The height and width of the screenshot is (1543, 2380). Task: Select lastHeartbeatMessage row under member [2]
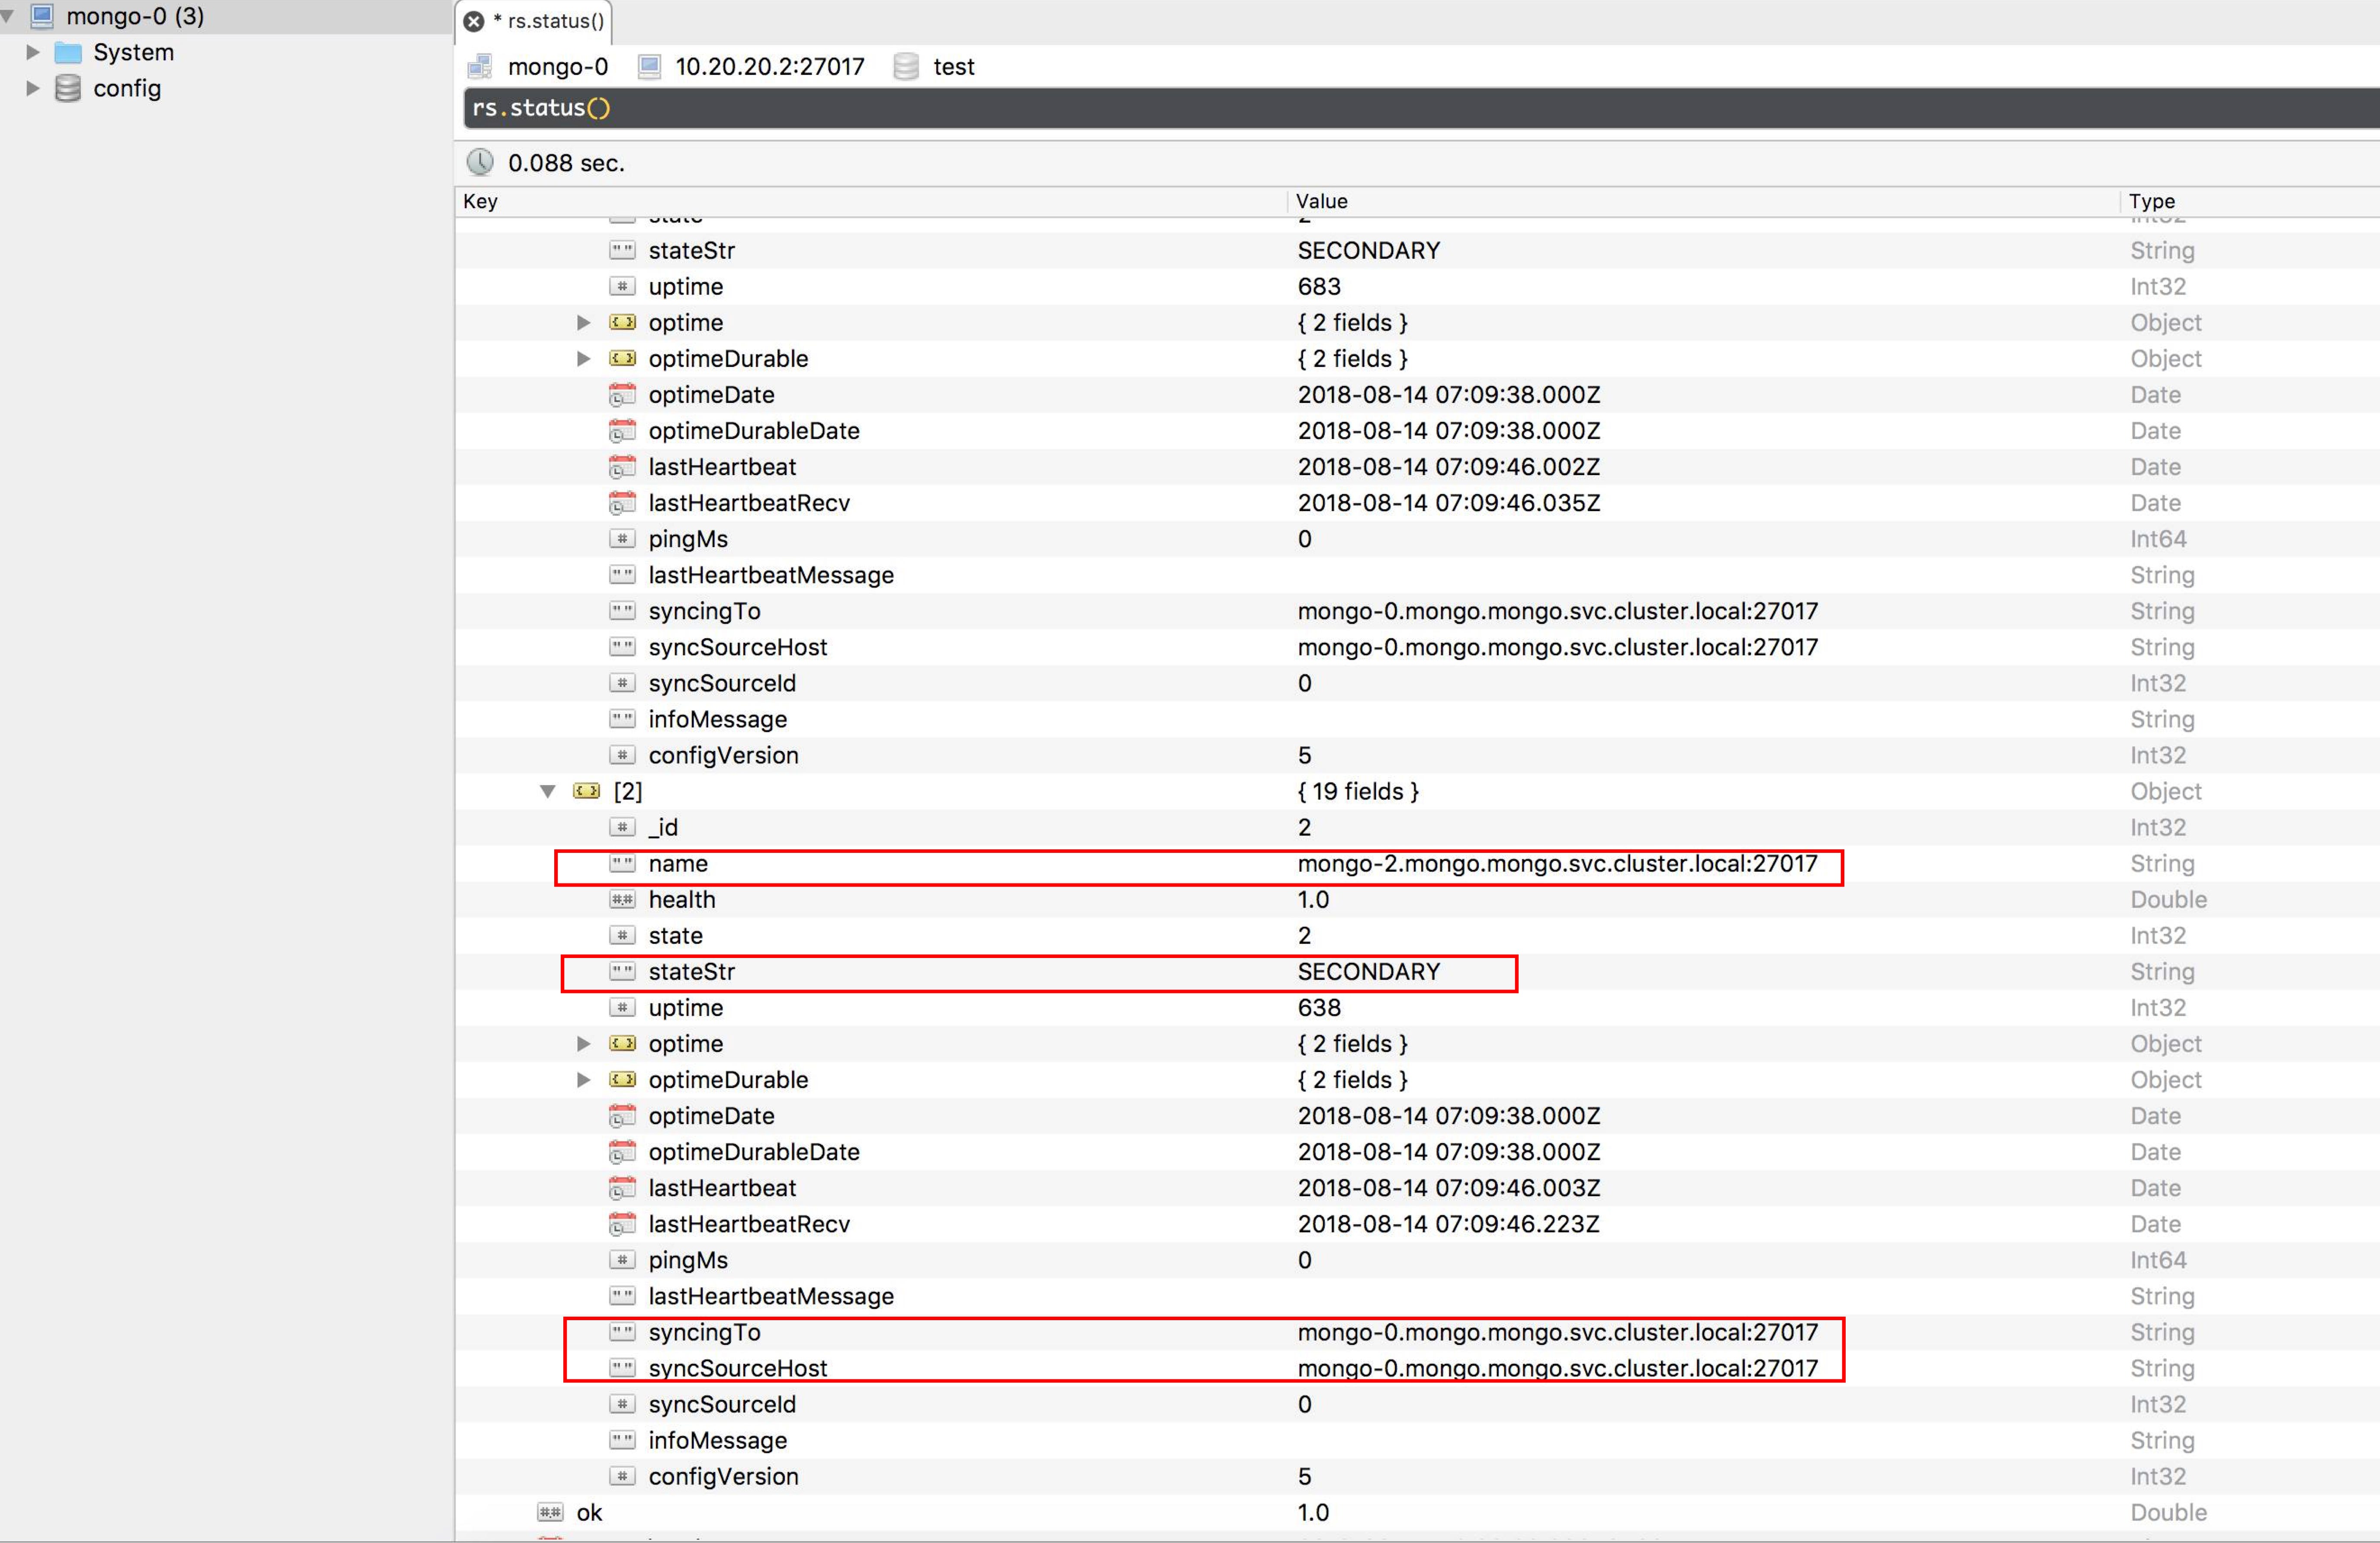click(1417, 1296)
